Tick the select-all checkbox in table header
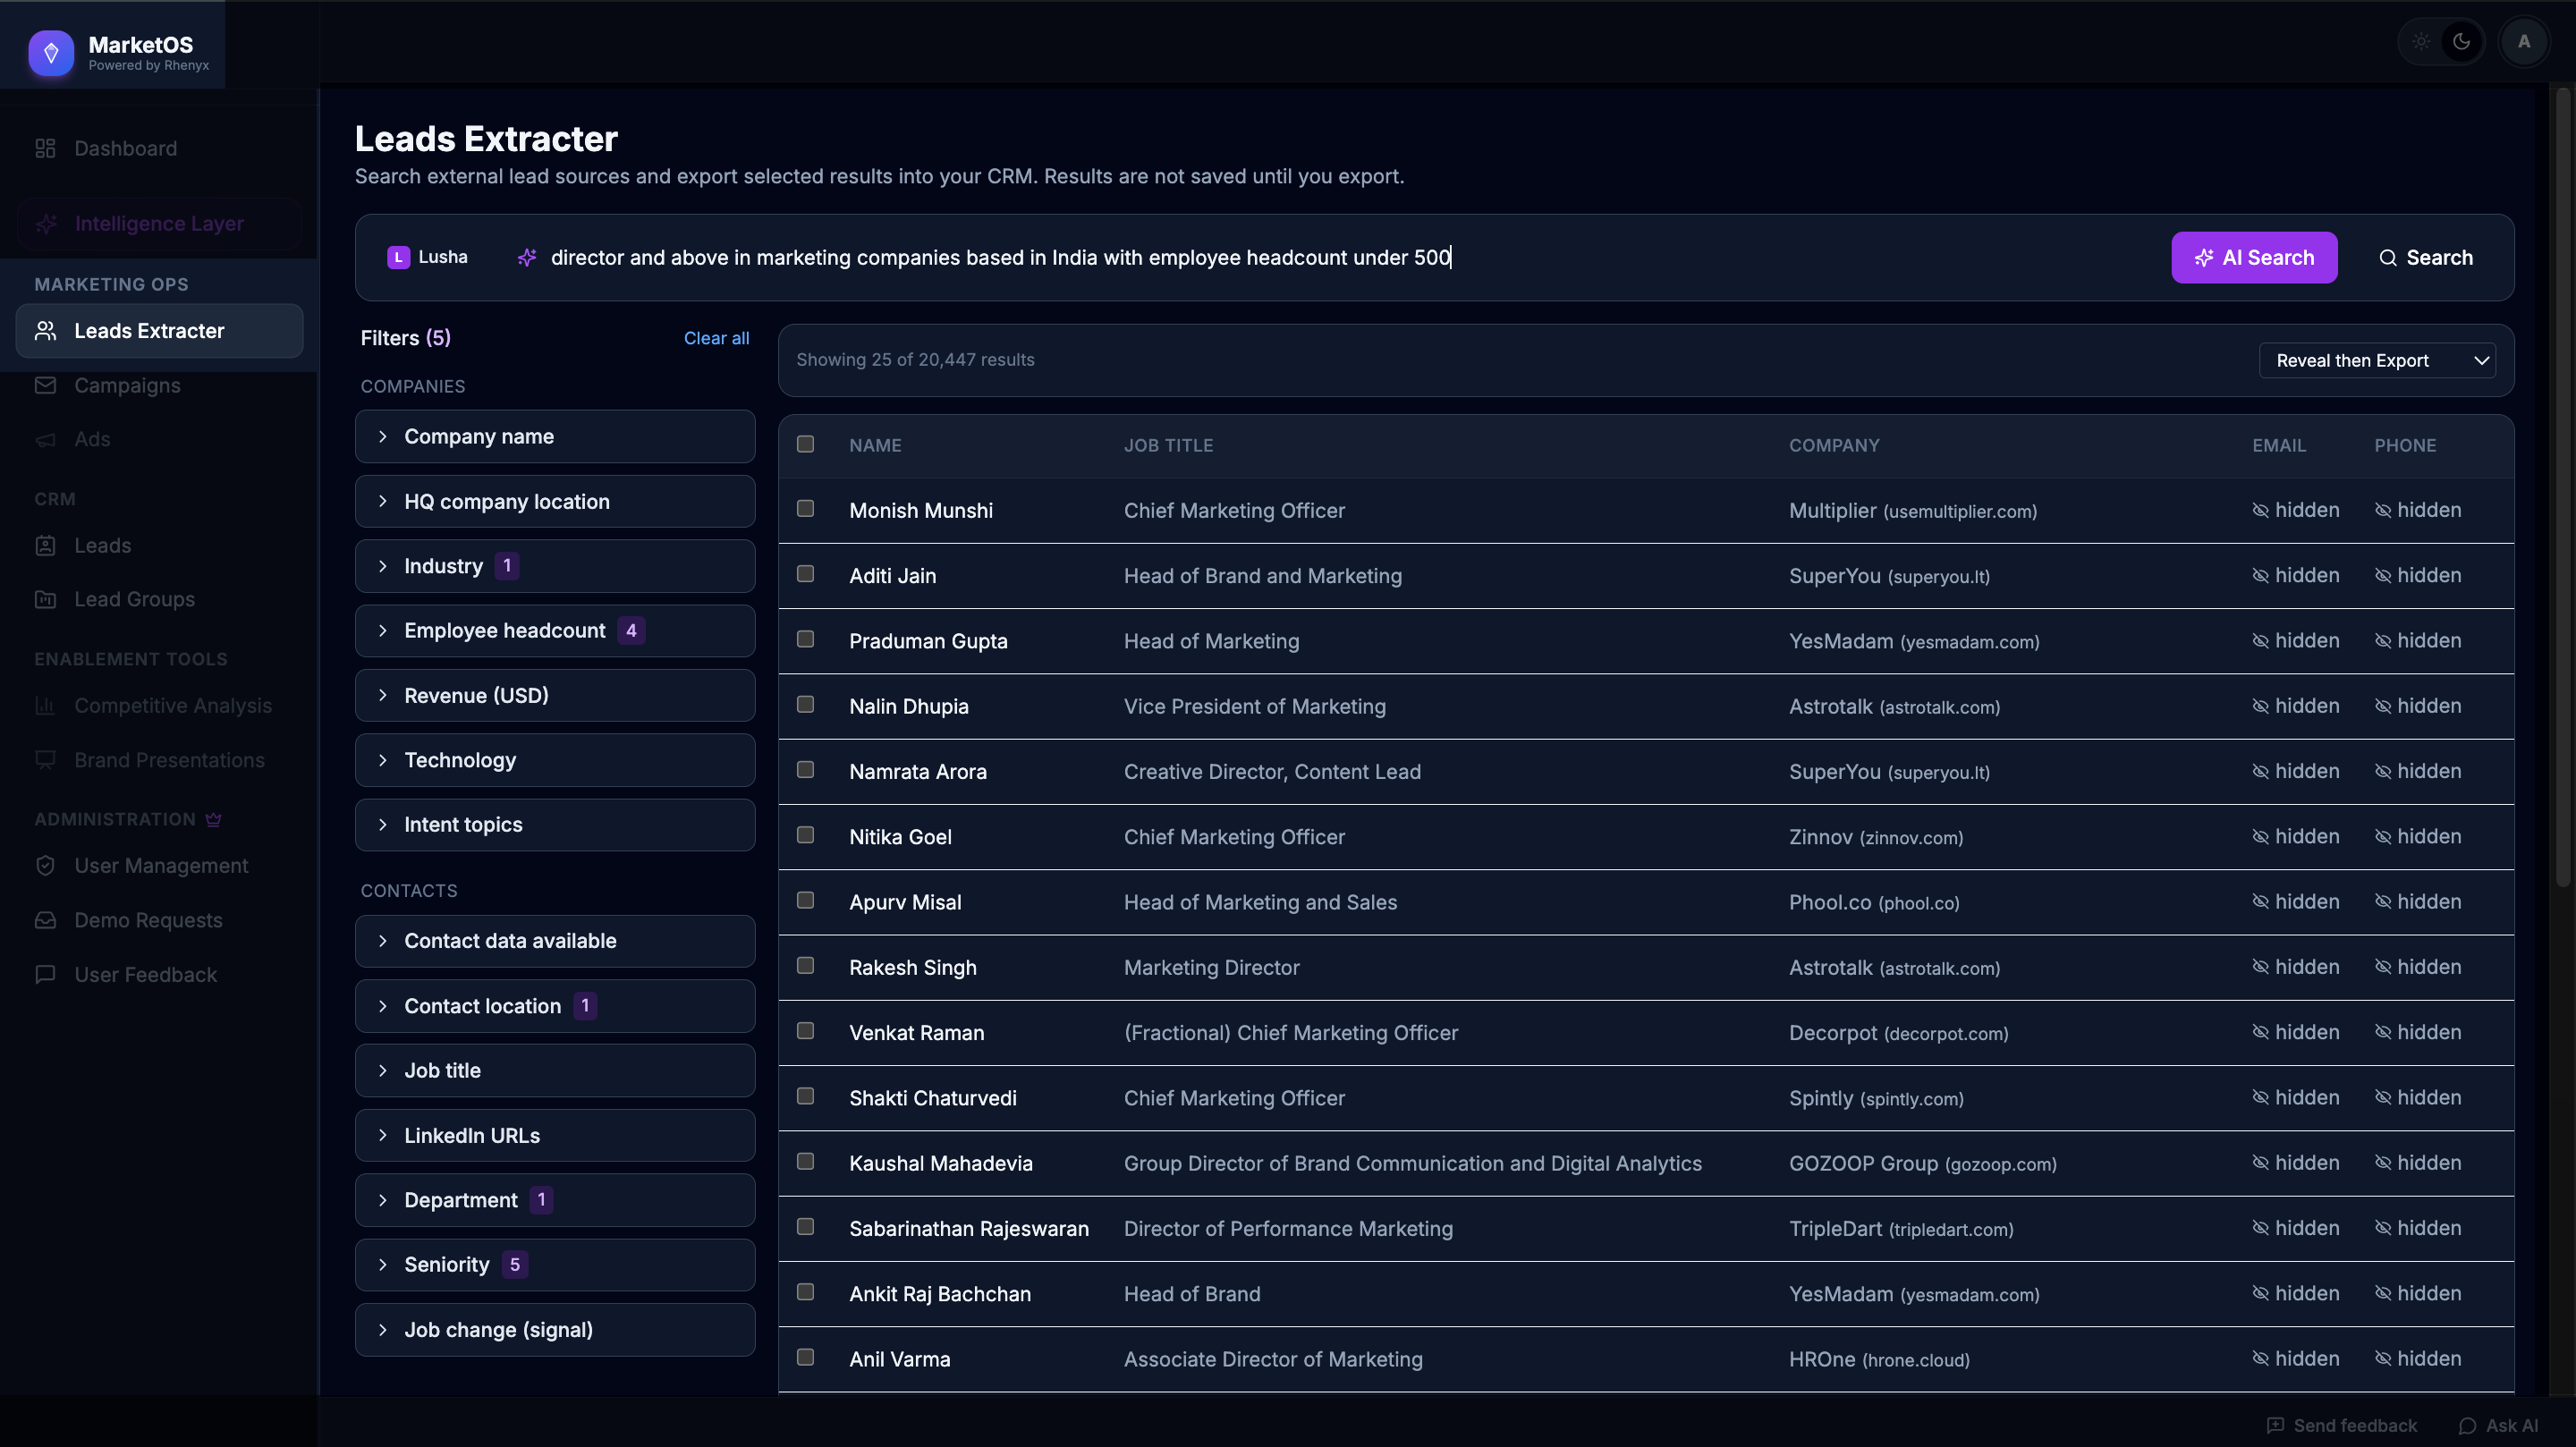2576x1447 pixels. 805,444
